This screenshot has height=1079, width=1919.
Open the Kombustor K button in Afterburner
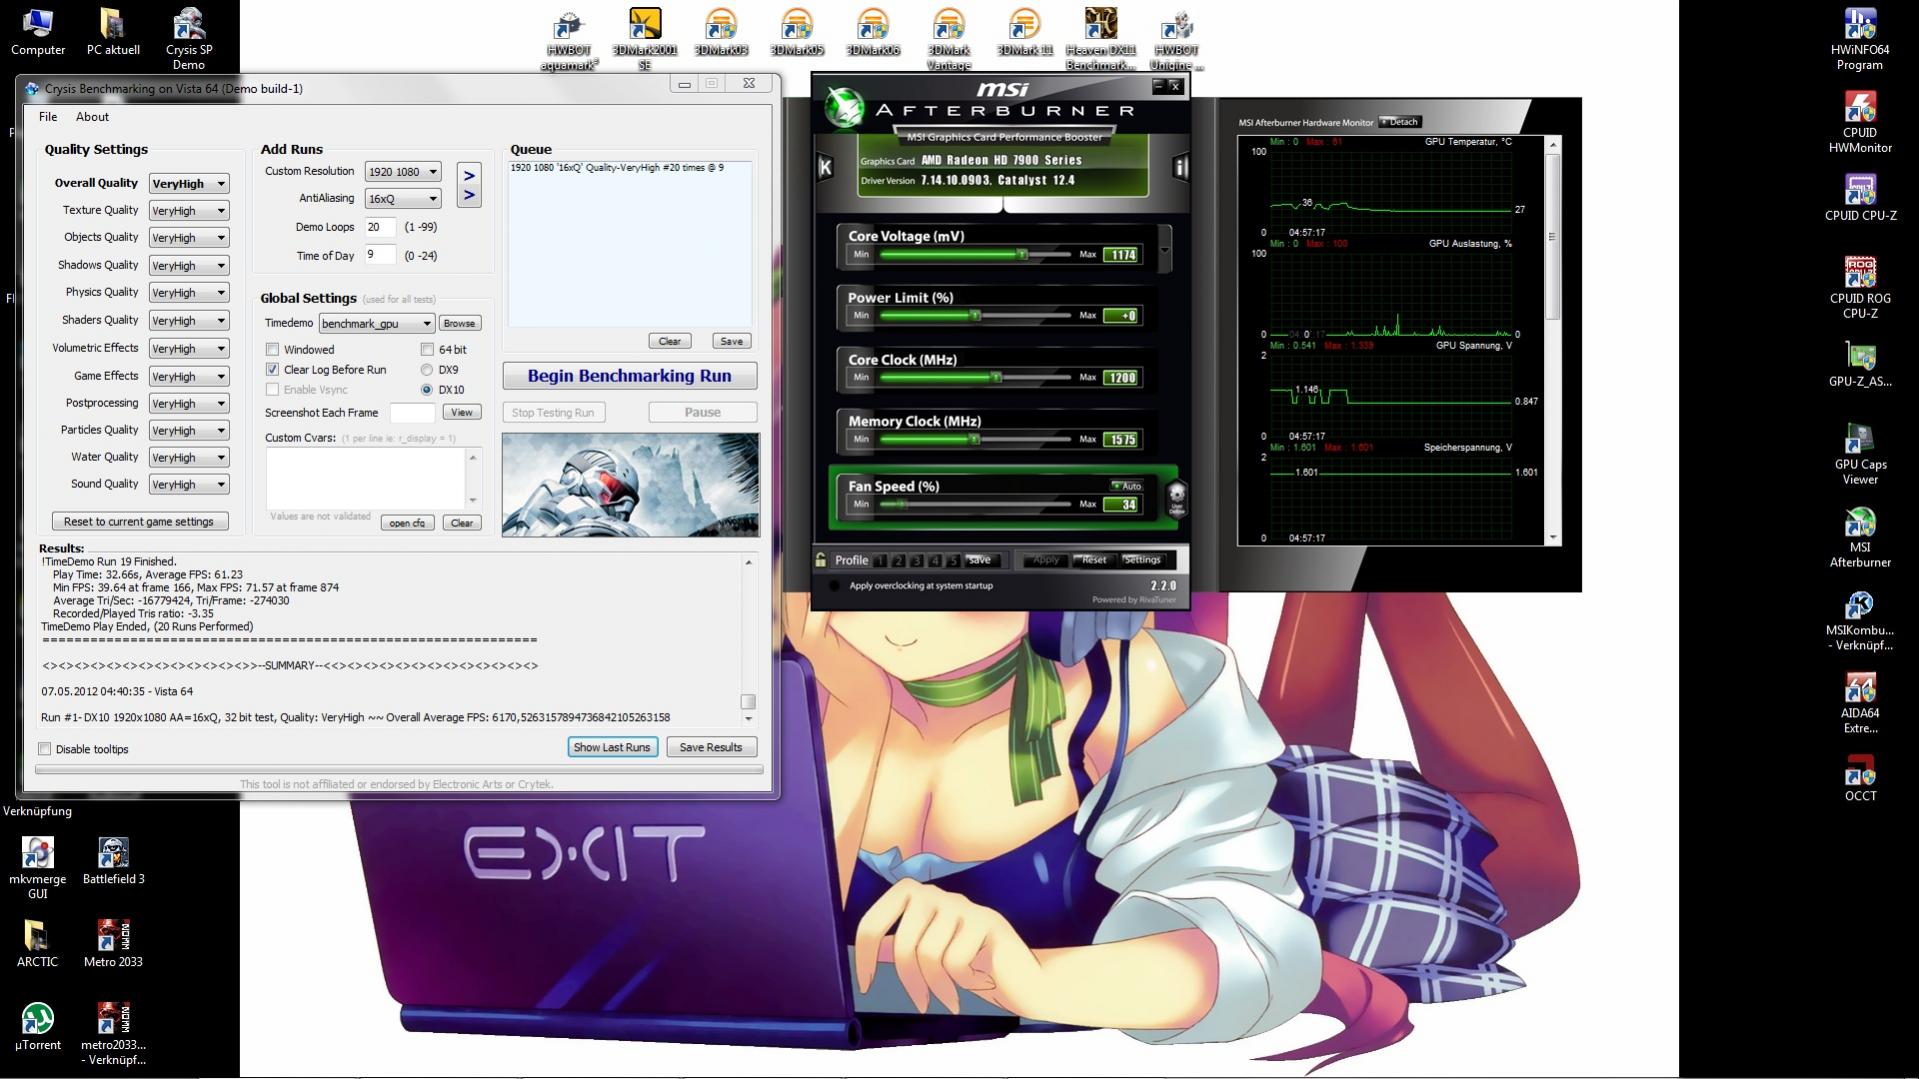pos(825,167)
